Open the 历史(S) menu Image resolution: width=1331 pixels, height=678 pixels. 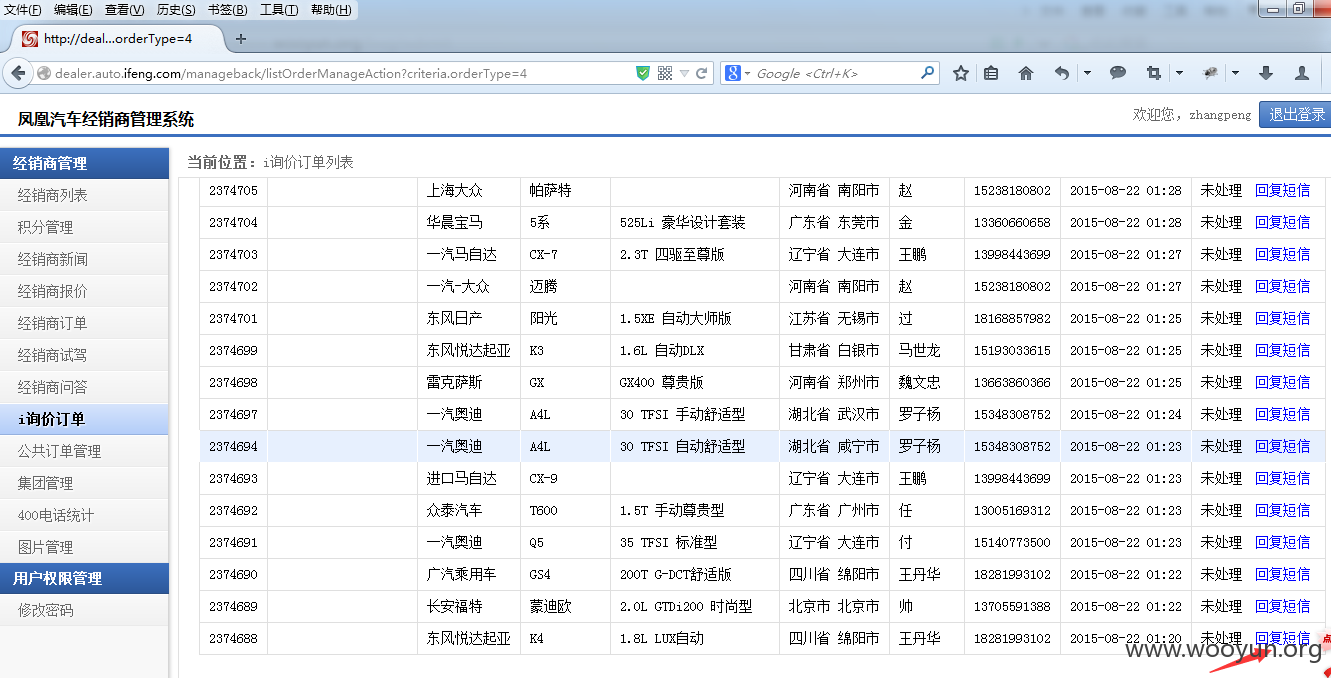point(176,10)
